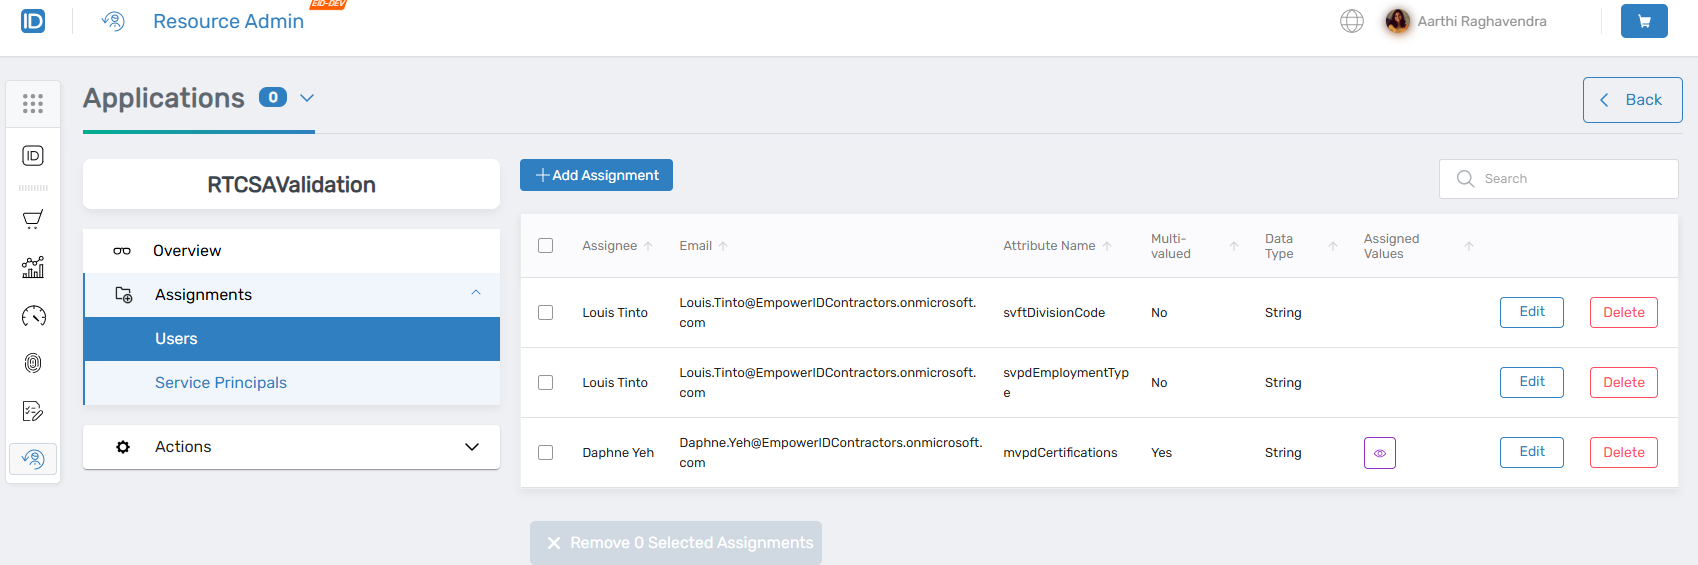Viewport: 1698px width, 565px height.
Task: Open the gauge dashboard icon in sidebar
Action: (x=33, y=316)
